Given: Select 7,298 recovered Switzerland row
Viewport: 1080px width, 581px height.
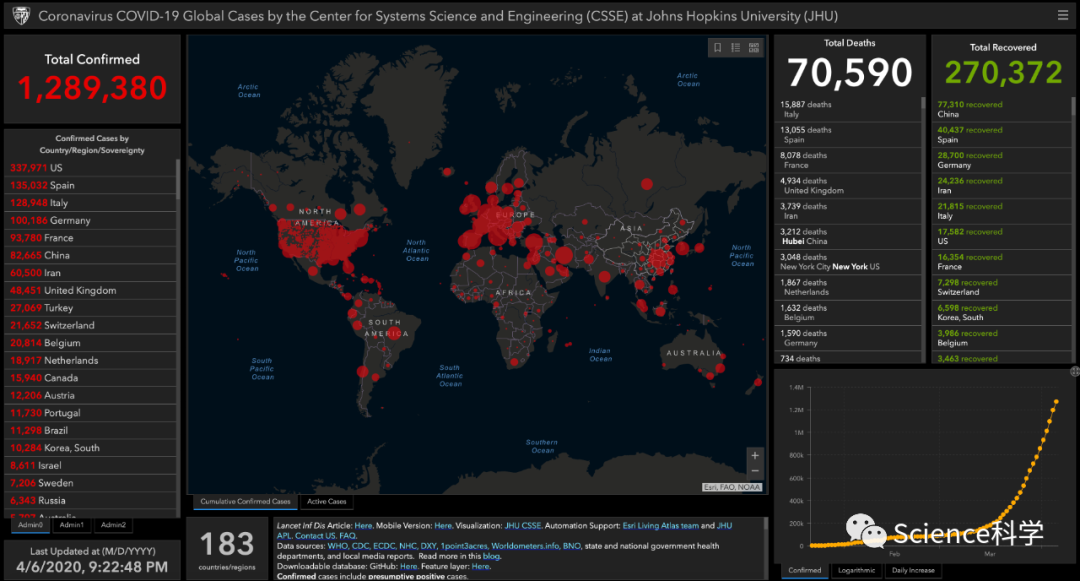Looking at the screenshot, I should click(x=1001, y=288).
